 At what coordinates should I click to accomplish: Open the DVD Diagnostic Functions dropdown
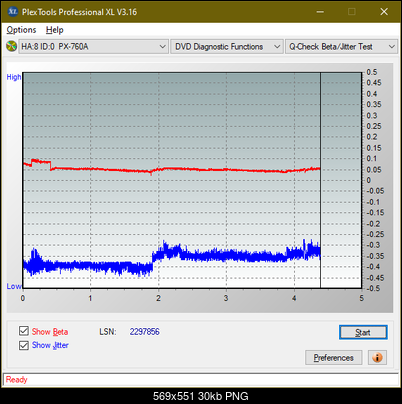click(x=227, y=47)
